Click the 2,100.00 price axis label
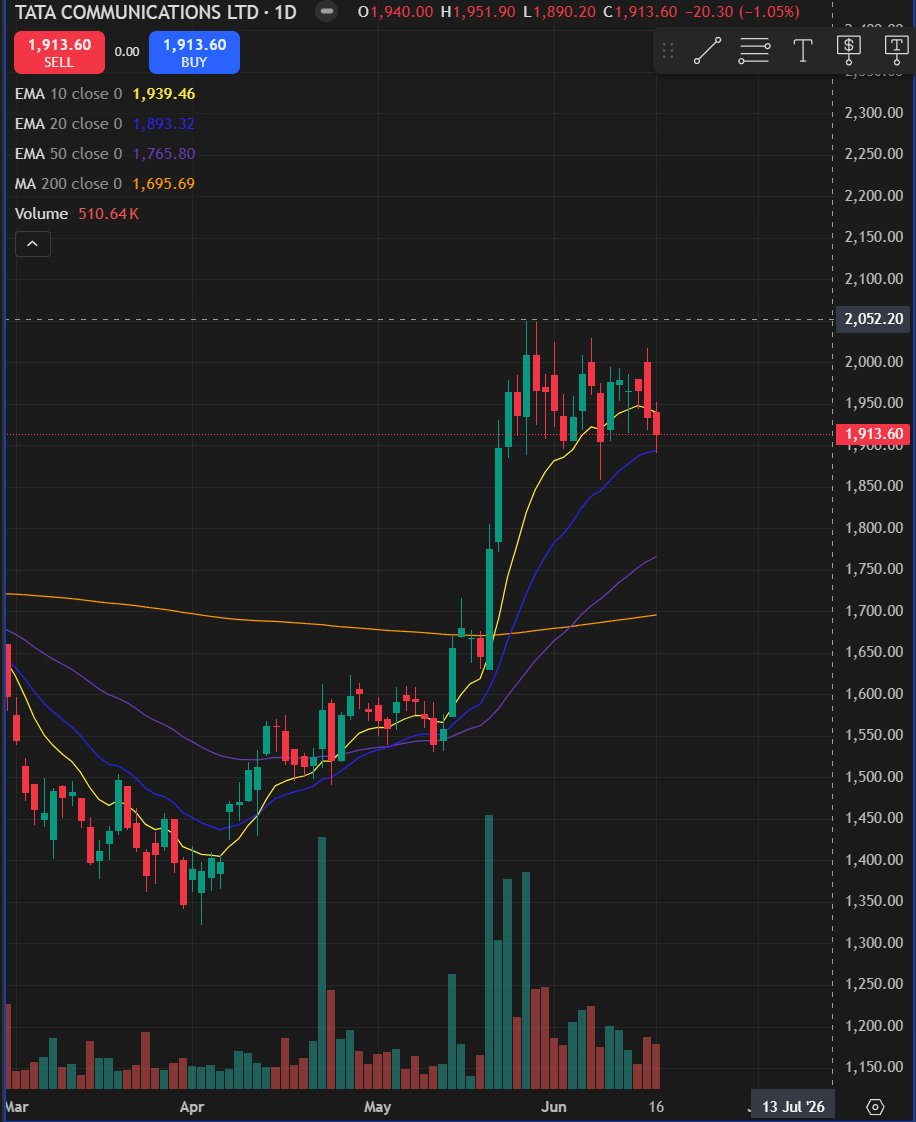 874,278
